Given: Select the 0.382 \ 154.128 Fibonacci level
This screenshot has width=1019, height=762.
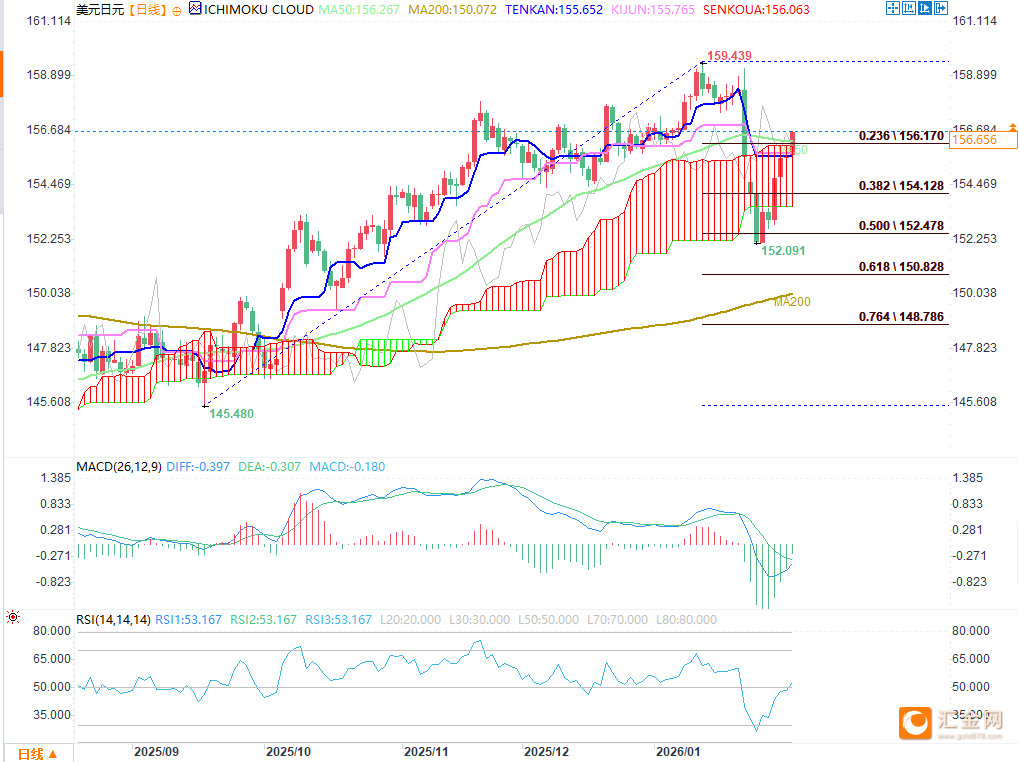Looking at the screenshot, I should click(x=901, y=186).
